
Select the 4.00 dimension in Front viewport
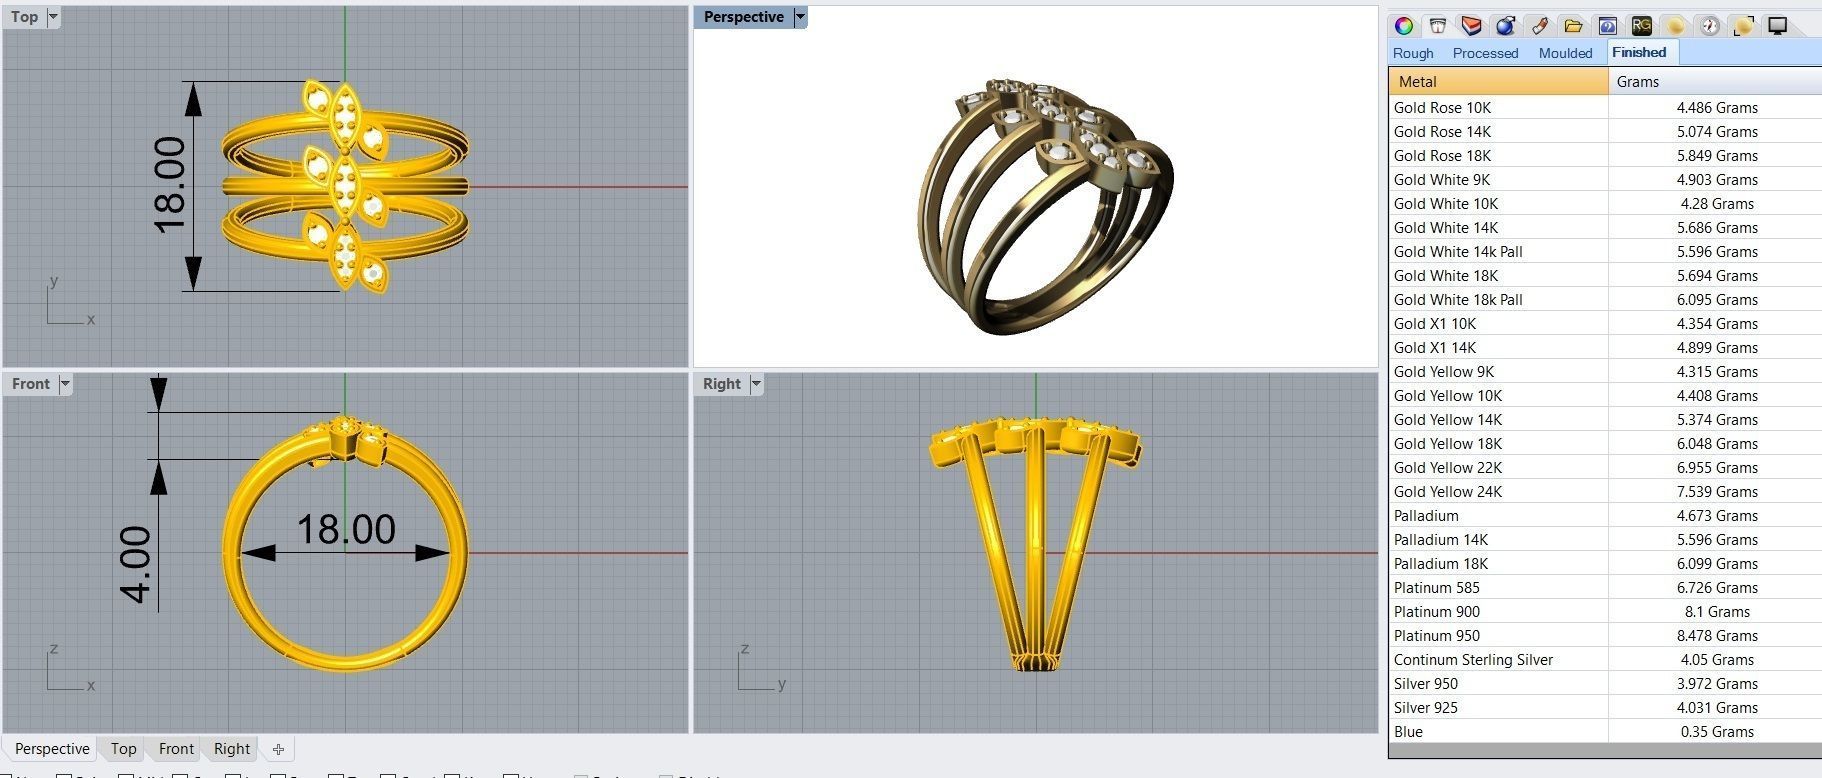point(136,565)
